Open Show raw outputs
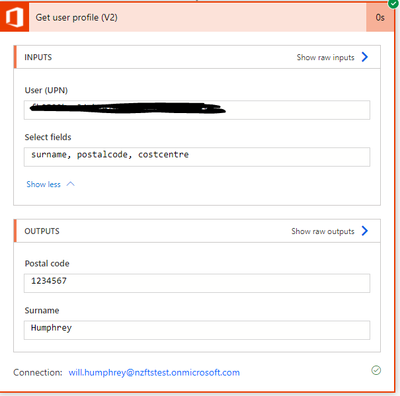 (x=323, y=231)
